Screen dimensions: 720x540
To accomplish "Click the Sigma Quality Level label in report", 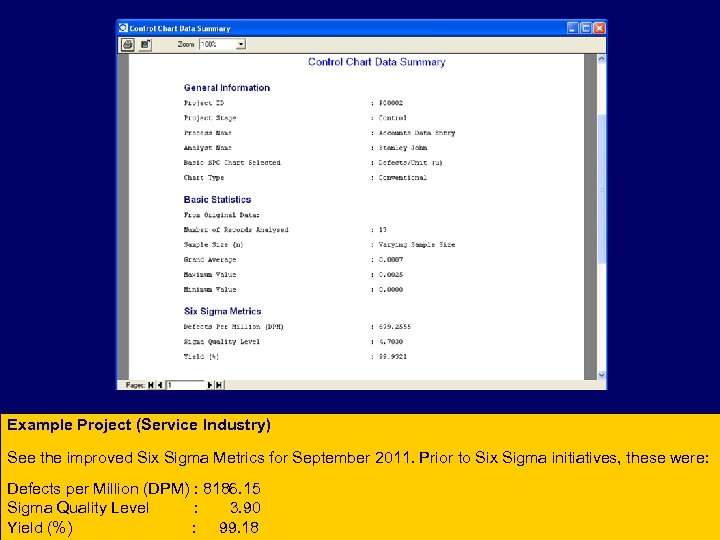I will click(x=222, y=342).
